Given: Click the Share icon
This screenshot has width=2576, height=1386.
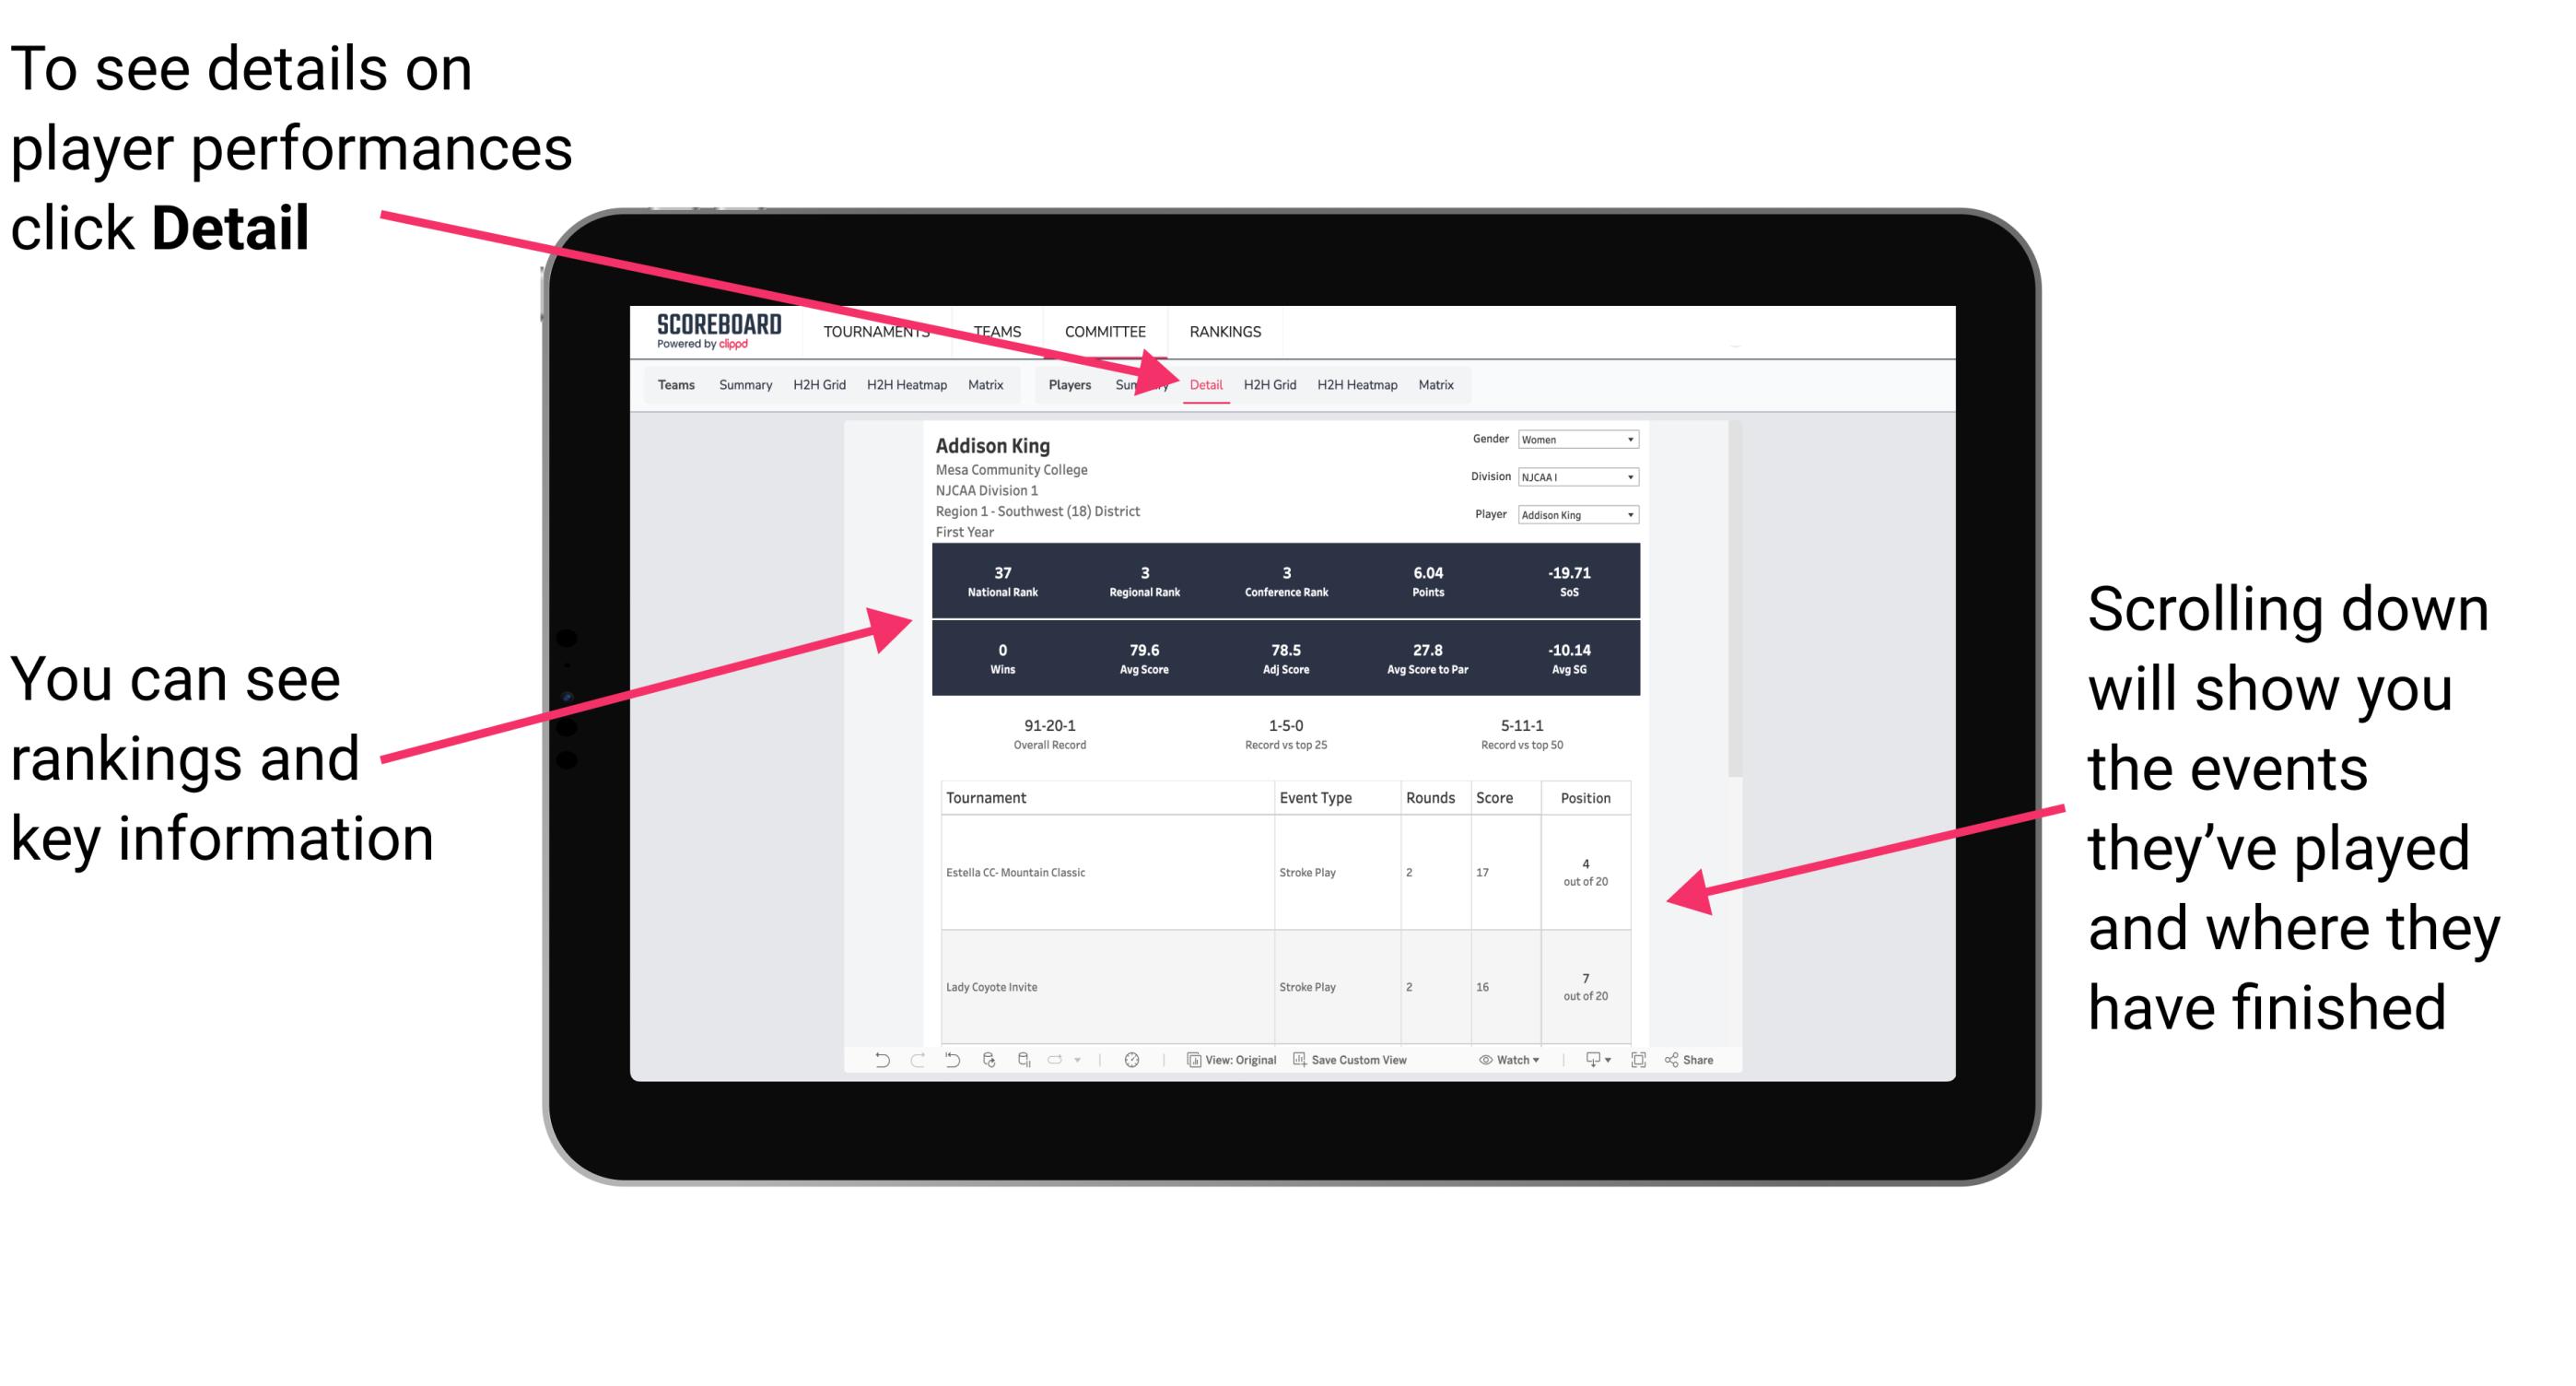Looking at the screenshot, I should (1677, 1062).
